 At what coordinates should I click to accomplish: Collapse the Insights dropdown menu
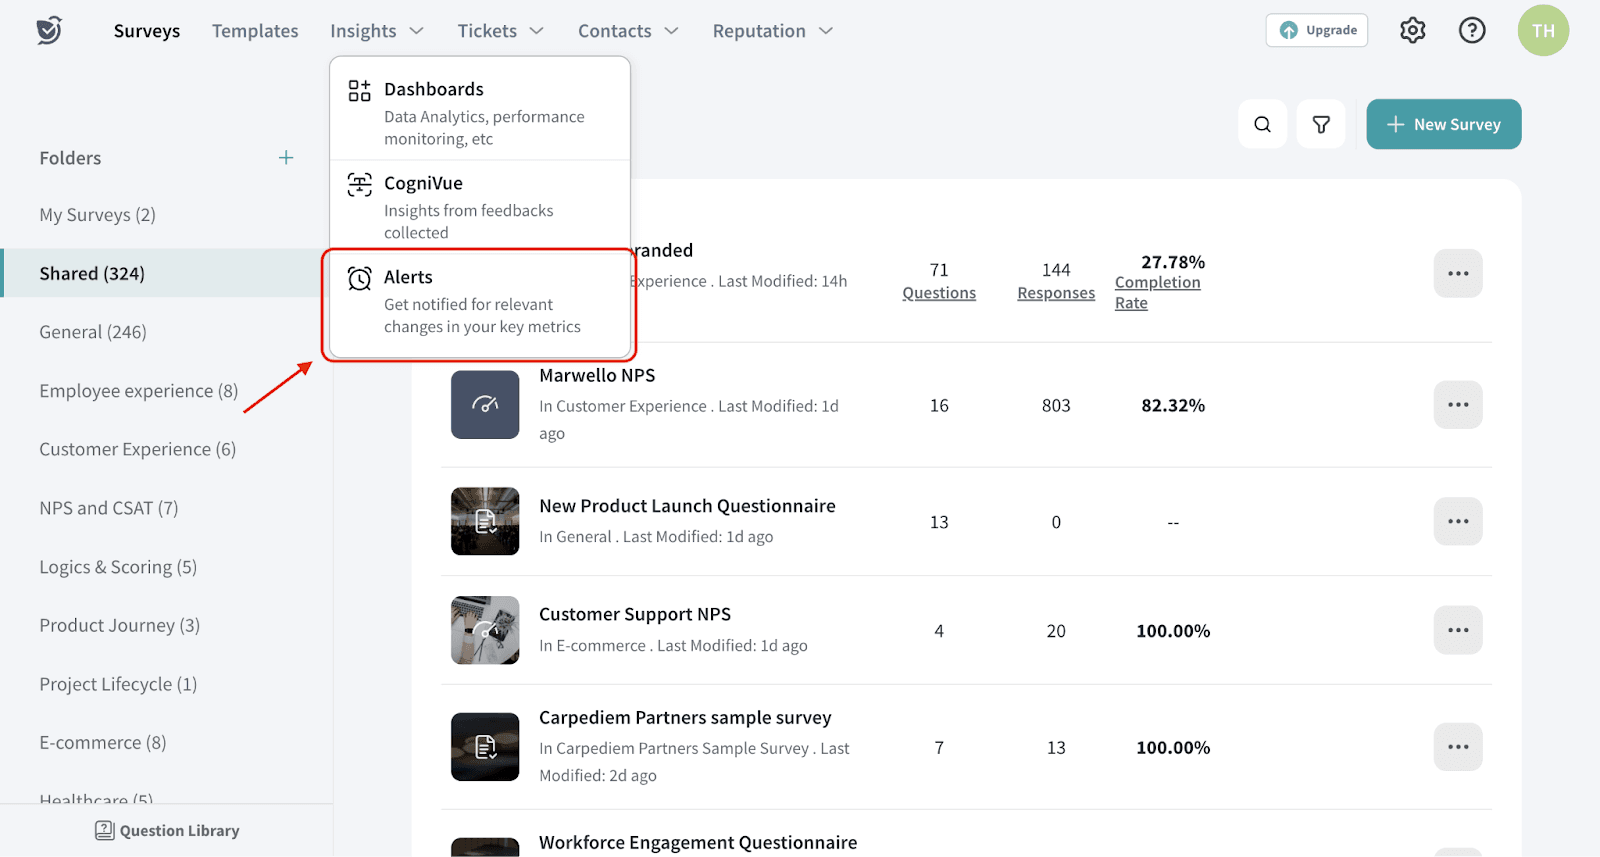tap(376, 31)
